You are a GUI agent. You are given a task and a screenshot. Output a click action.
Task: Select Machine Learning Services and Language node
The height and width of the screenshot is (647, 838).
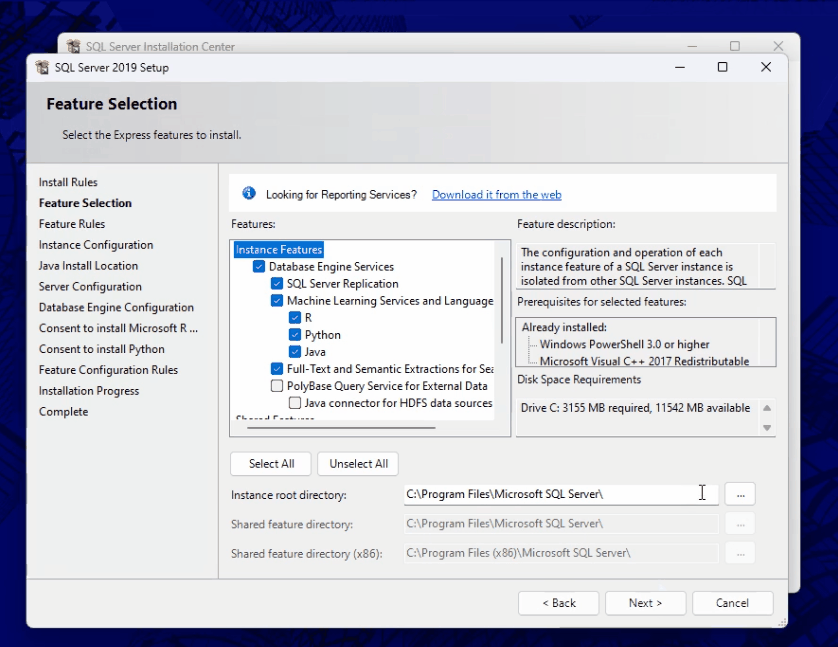(x=389, y=301)
